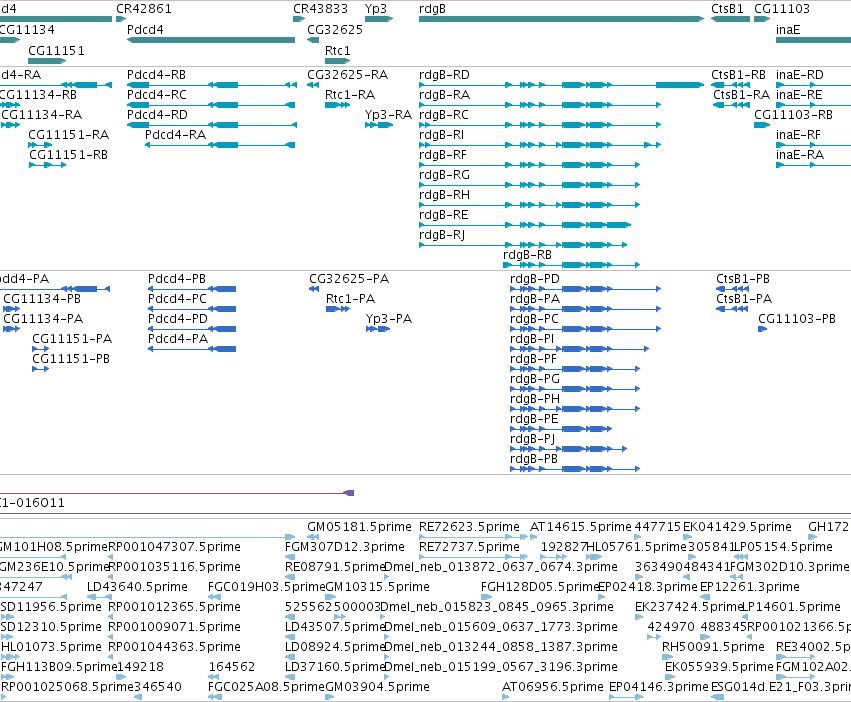Click protein label Yp3-PA

click(x=389, y=319)
